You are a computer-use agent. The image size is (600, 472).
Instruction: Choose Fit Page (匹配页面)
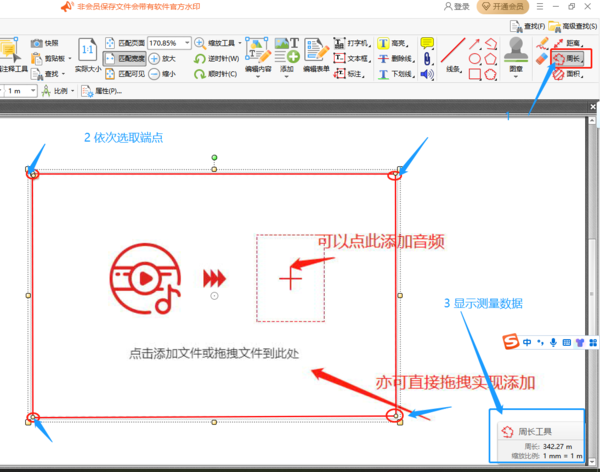tap(125, 43)
